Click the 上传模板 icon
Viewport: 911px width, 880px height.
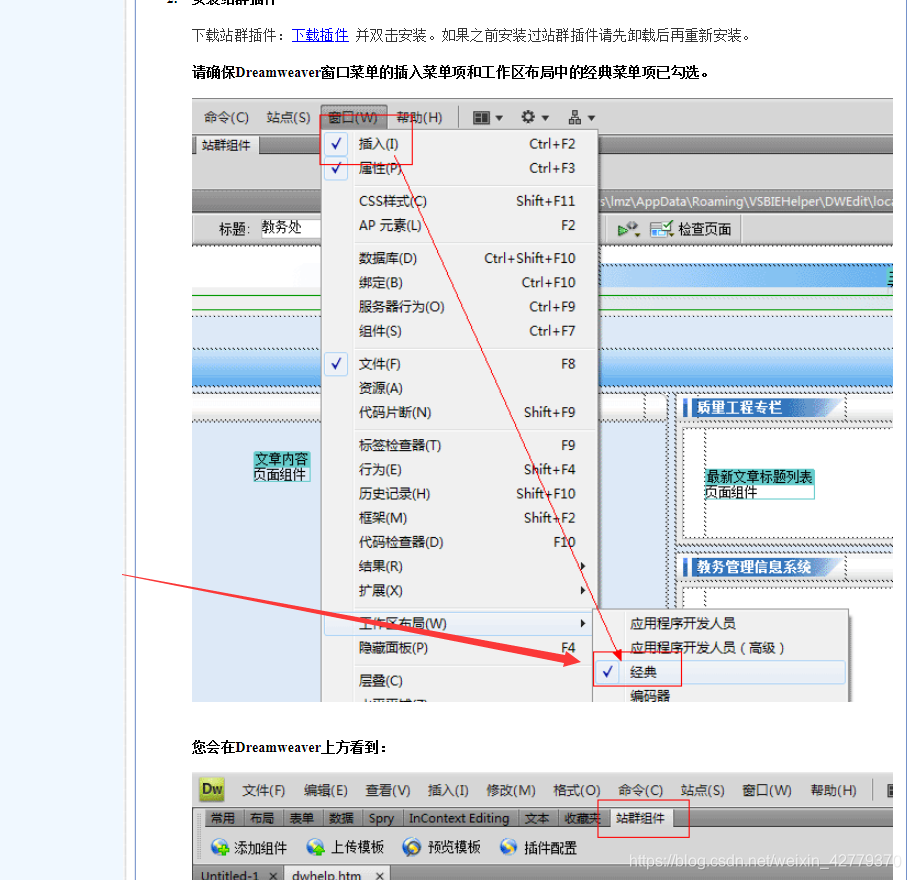pos(315,847)
